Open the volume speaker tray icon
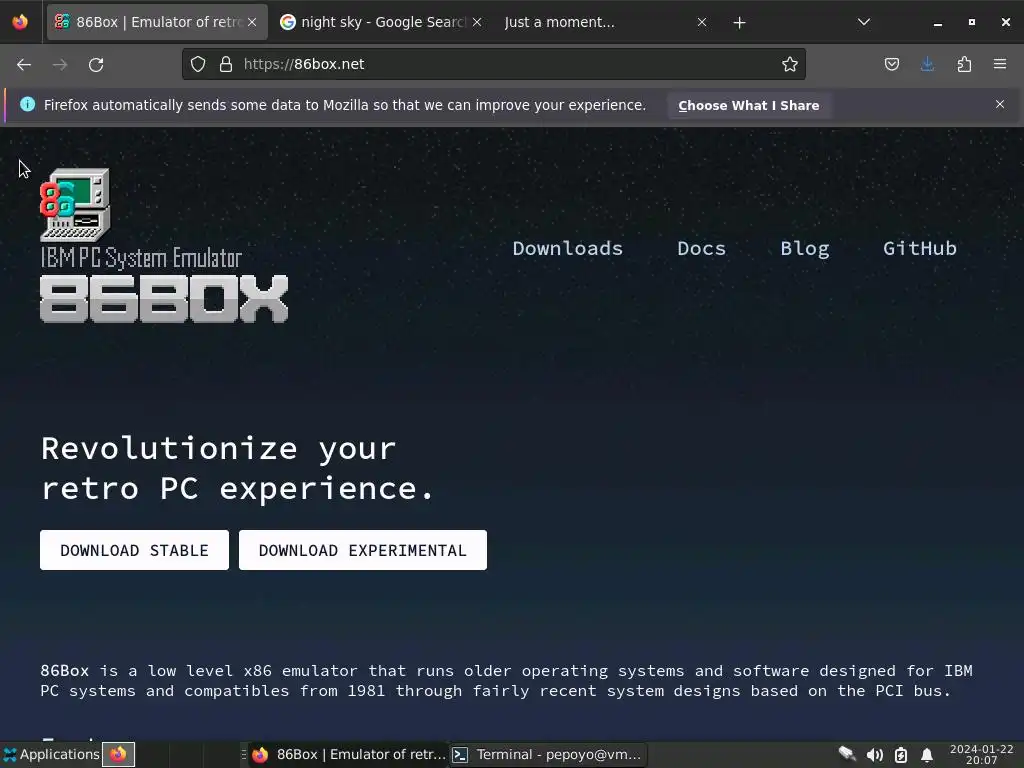The image size is (1024, 768). coord(874,755)
